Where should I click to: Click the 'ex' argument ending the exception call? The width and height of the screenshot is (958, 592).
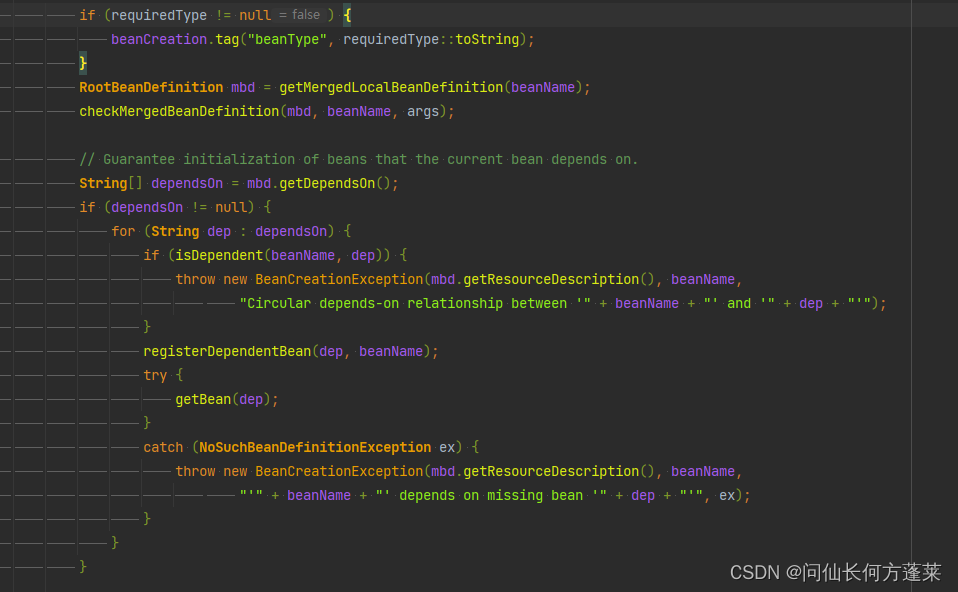pyautogui.click(x=727, y=495)
